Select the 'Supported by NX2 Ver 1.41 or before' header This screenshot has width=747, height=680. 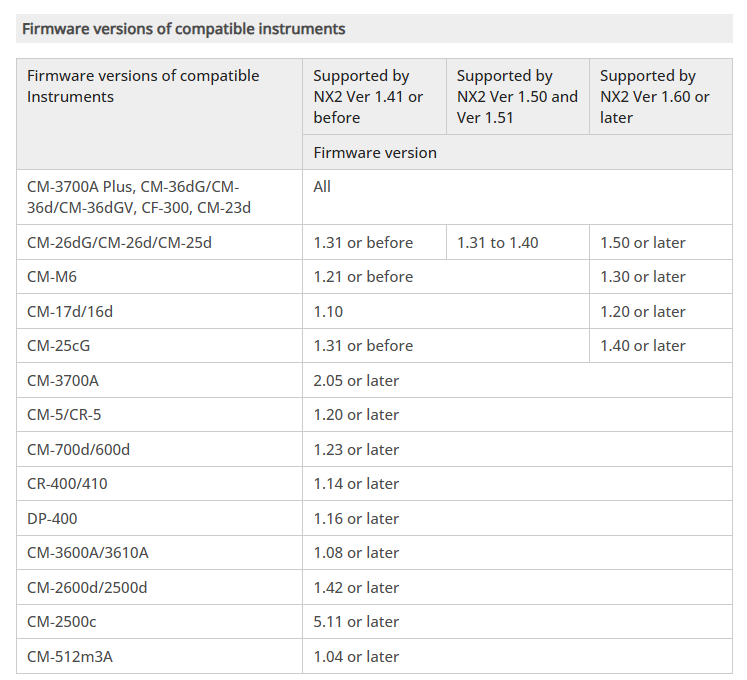pyautogui.click(x=368, y=96)
